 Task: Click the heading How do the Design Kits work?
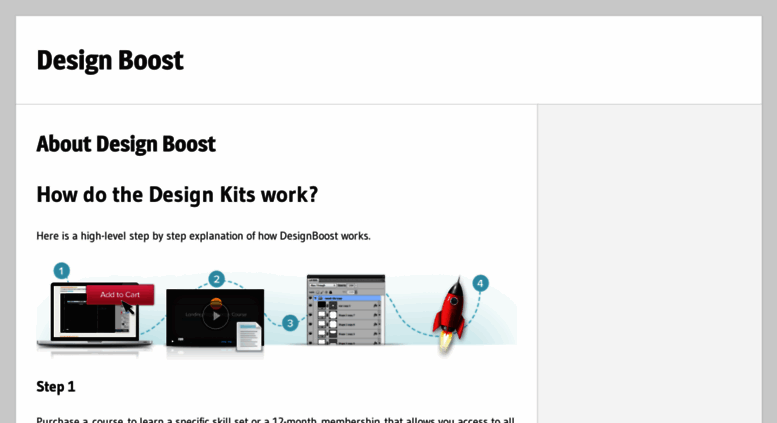pos(177,195)
